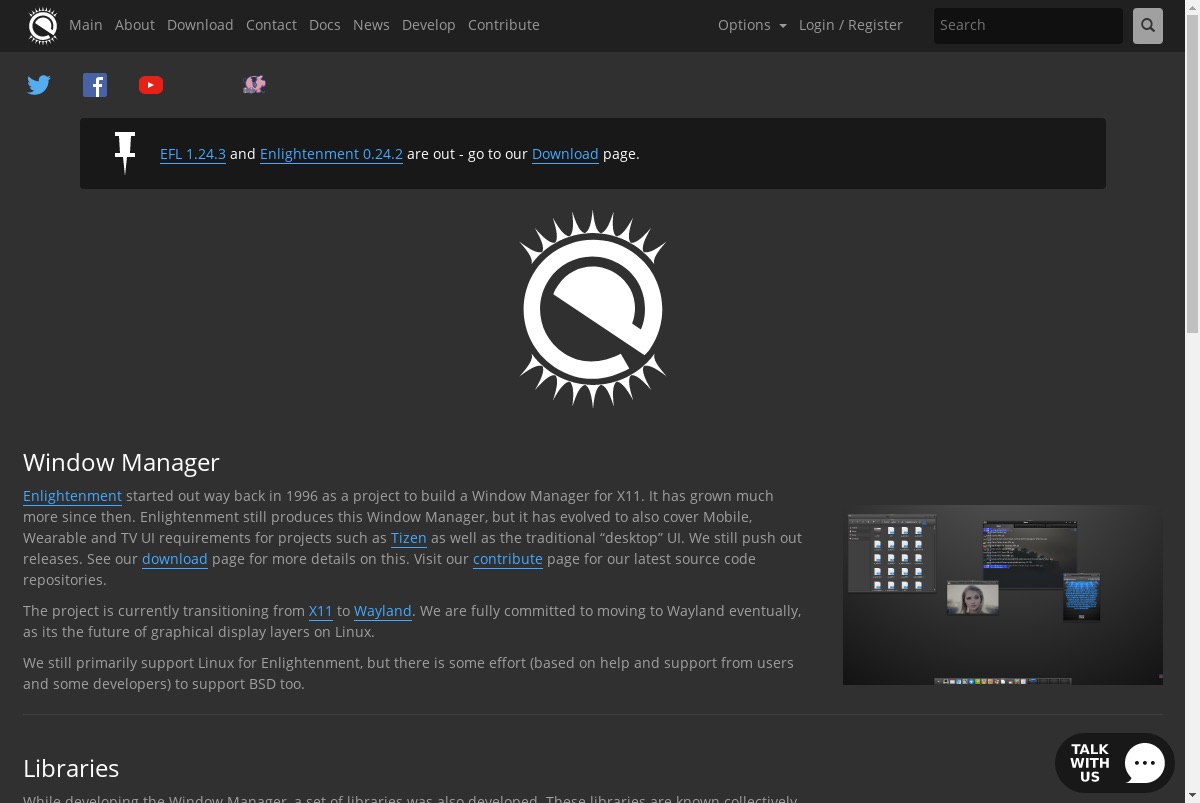The height and width of the screenshot is (803, 1200).
Task: Focus the Search input field
Action: [1028, 26]
